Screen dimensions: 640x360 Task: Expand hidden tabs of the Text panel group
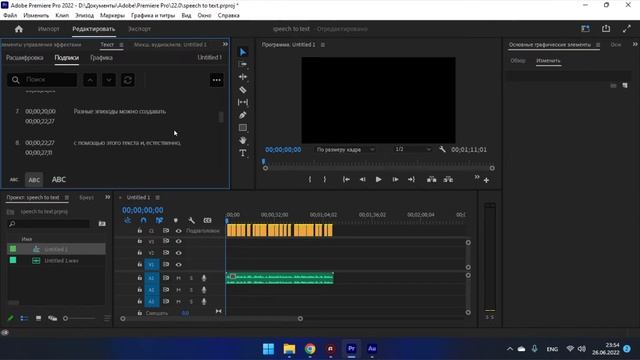tap(225, 44)
